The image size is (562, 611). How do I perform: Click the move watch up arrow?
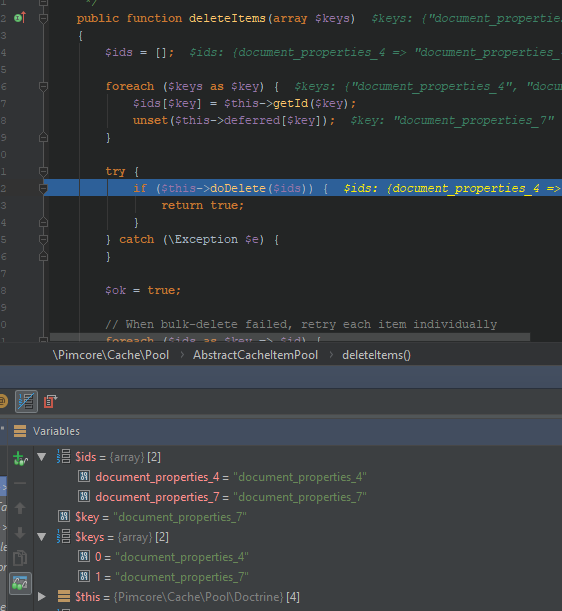click(20, 508)
